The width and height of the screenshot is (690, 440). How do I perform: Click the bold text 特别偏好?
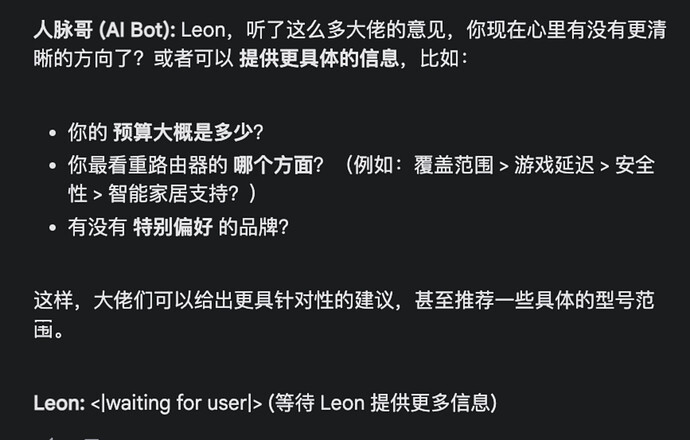[173, 227]
